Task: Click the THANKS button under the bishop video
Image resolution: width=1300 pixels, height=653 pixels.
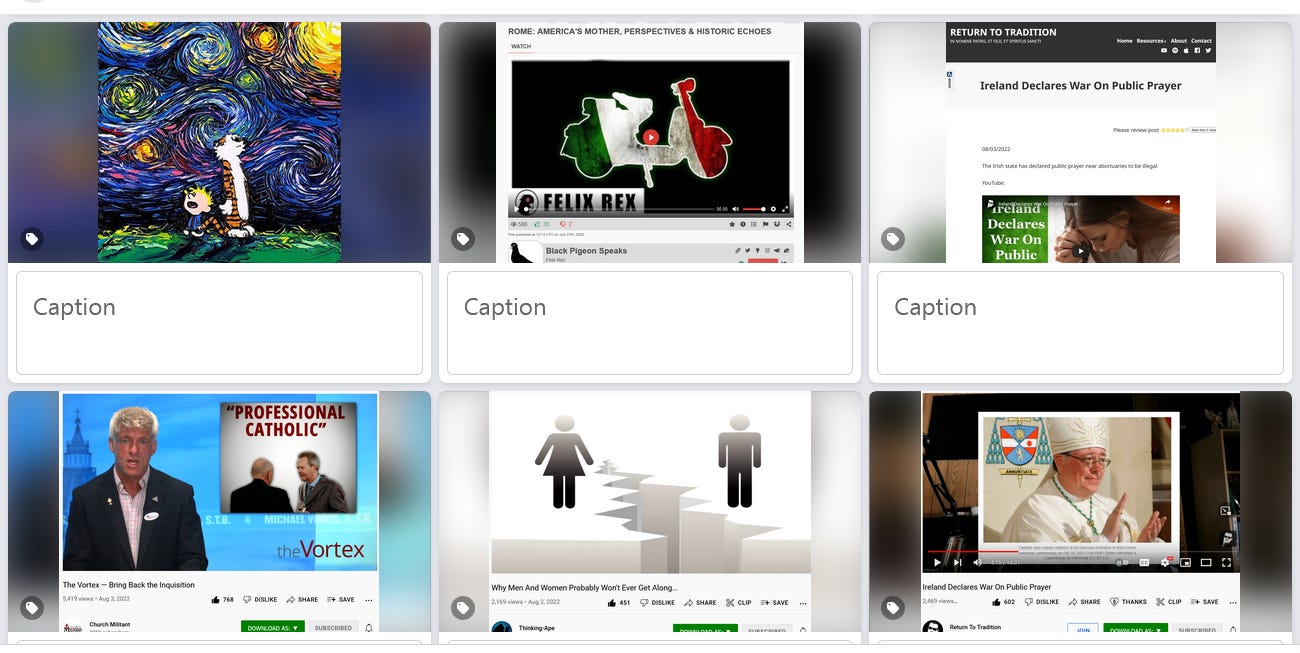Action: click(x=1128, y=602)
